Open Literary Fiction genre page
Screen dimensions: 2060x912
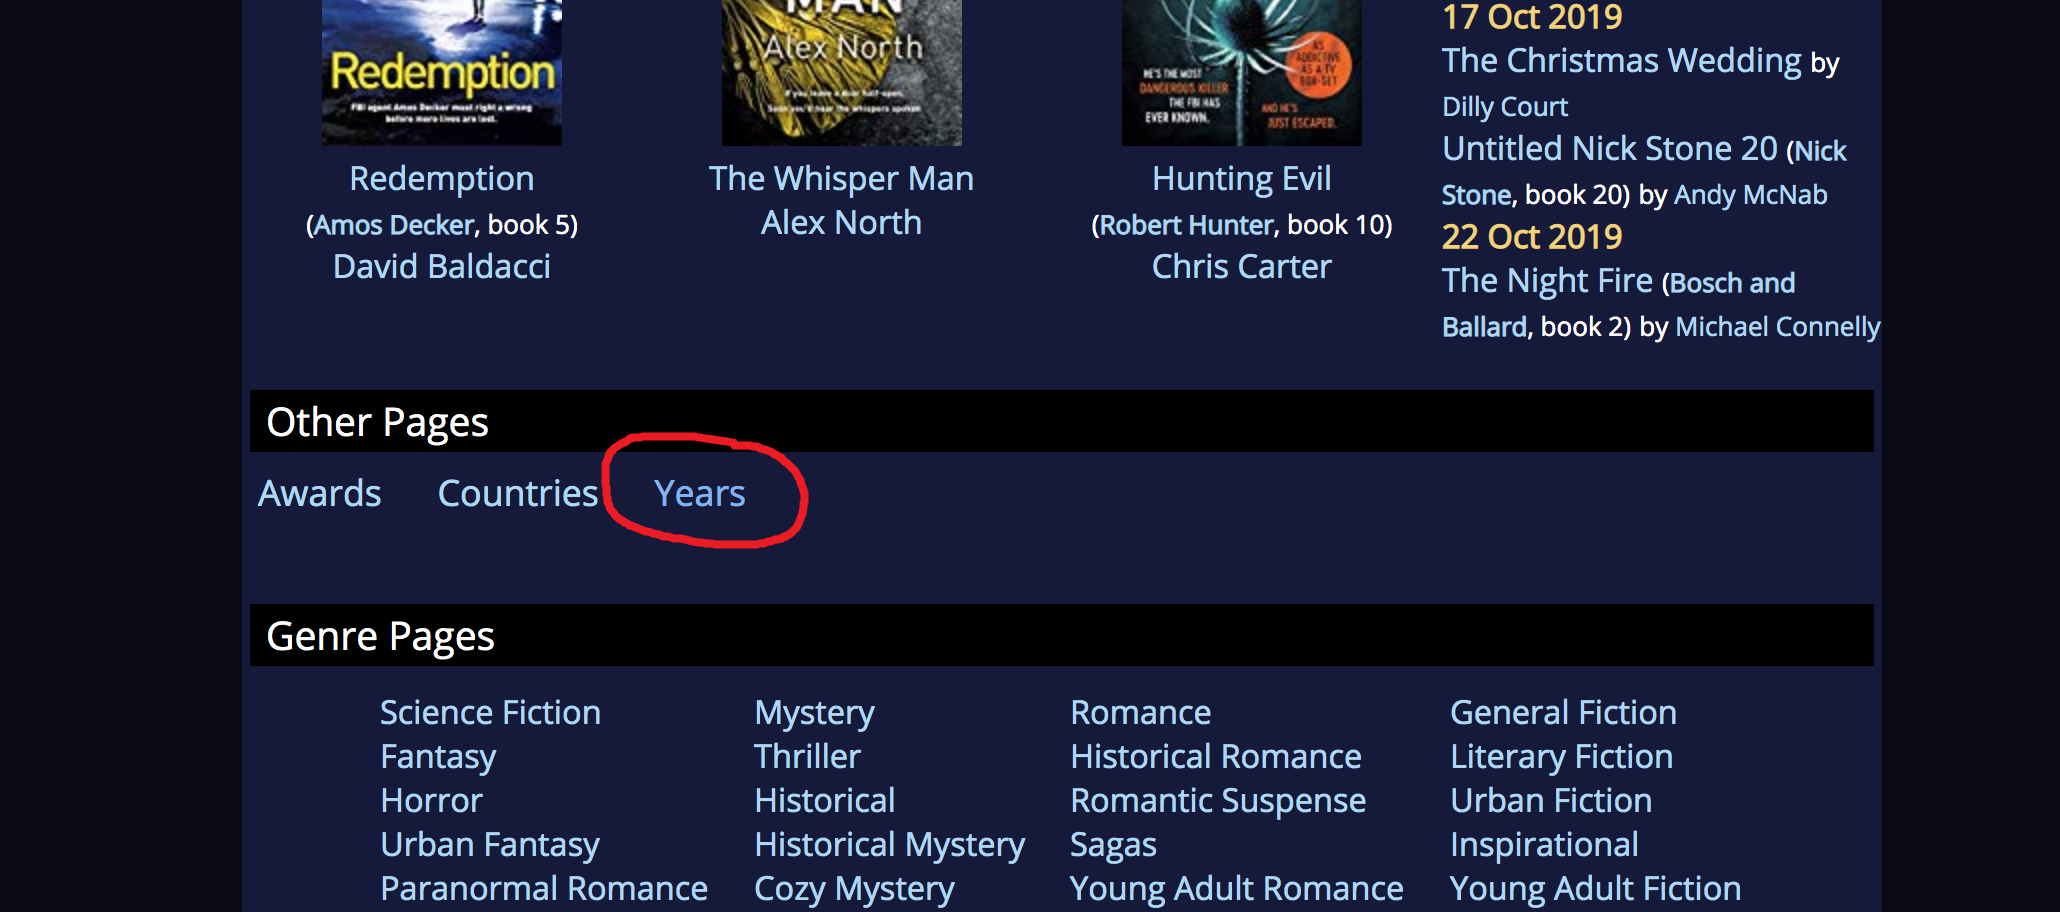coord(1561,756)
